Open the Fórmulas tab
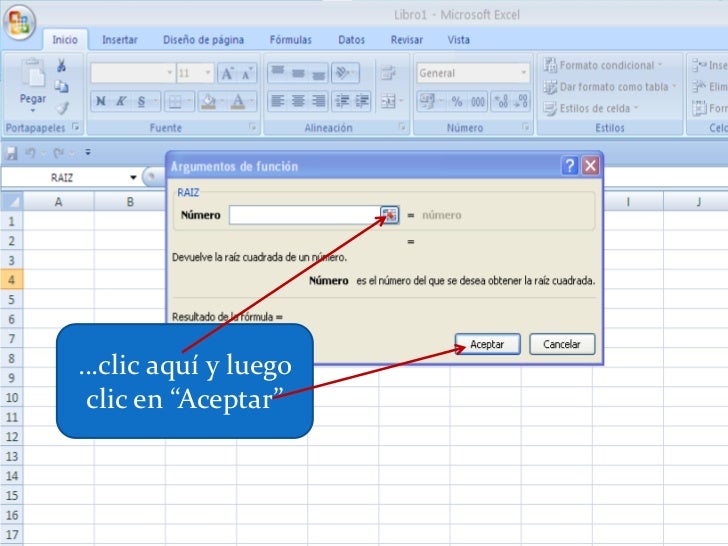728x546 pixels. 291,40
